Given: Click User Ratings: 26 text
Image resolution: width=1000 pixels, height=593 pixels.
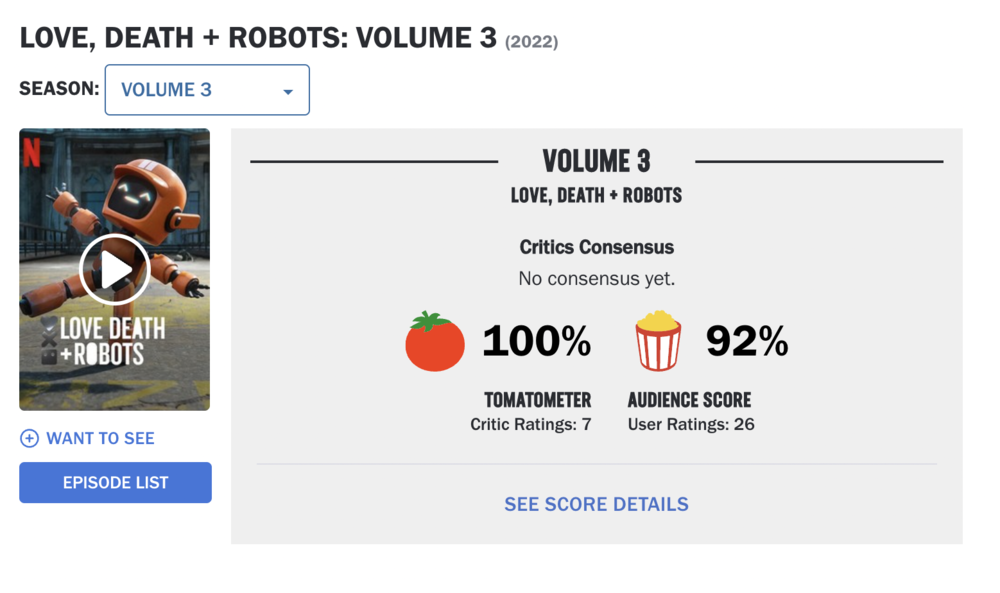Looking at the screenshot, I should (691, 425).
